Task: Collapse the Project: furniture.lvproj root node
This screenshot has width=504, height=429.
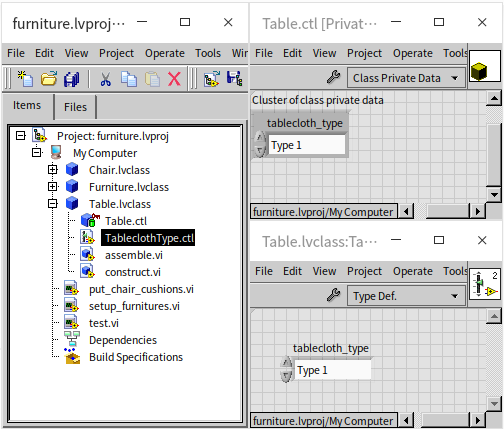Action: click(21, 135)
